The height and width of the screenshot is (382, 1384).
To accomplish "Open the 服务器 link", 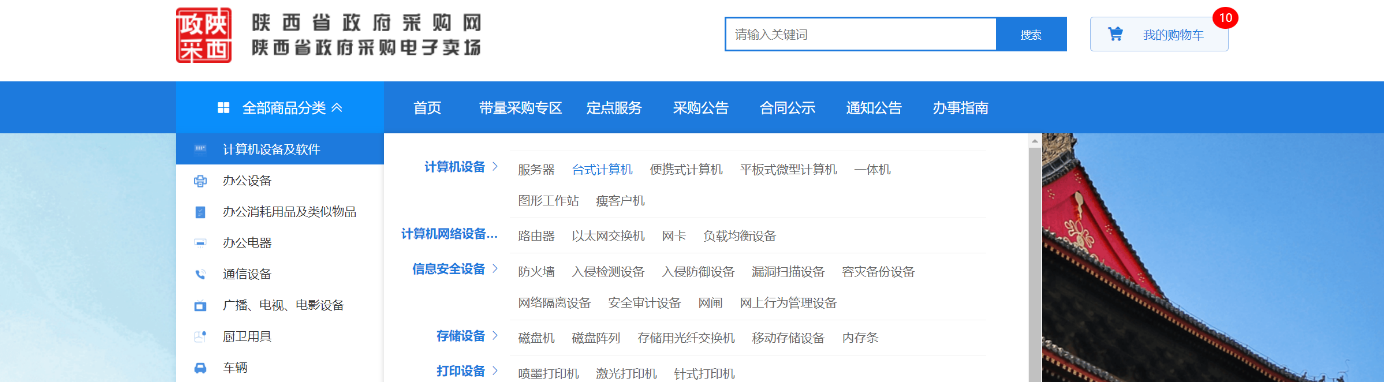I will pyautogui.click(x=536, y=169).
